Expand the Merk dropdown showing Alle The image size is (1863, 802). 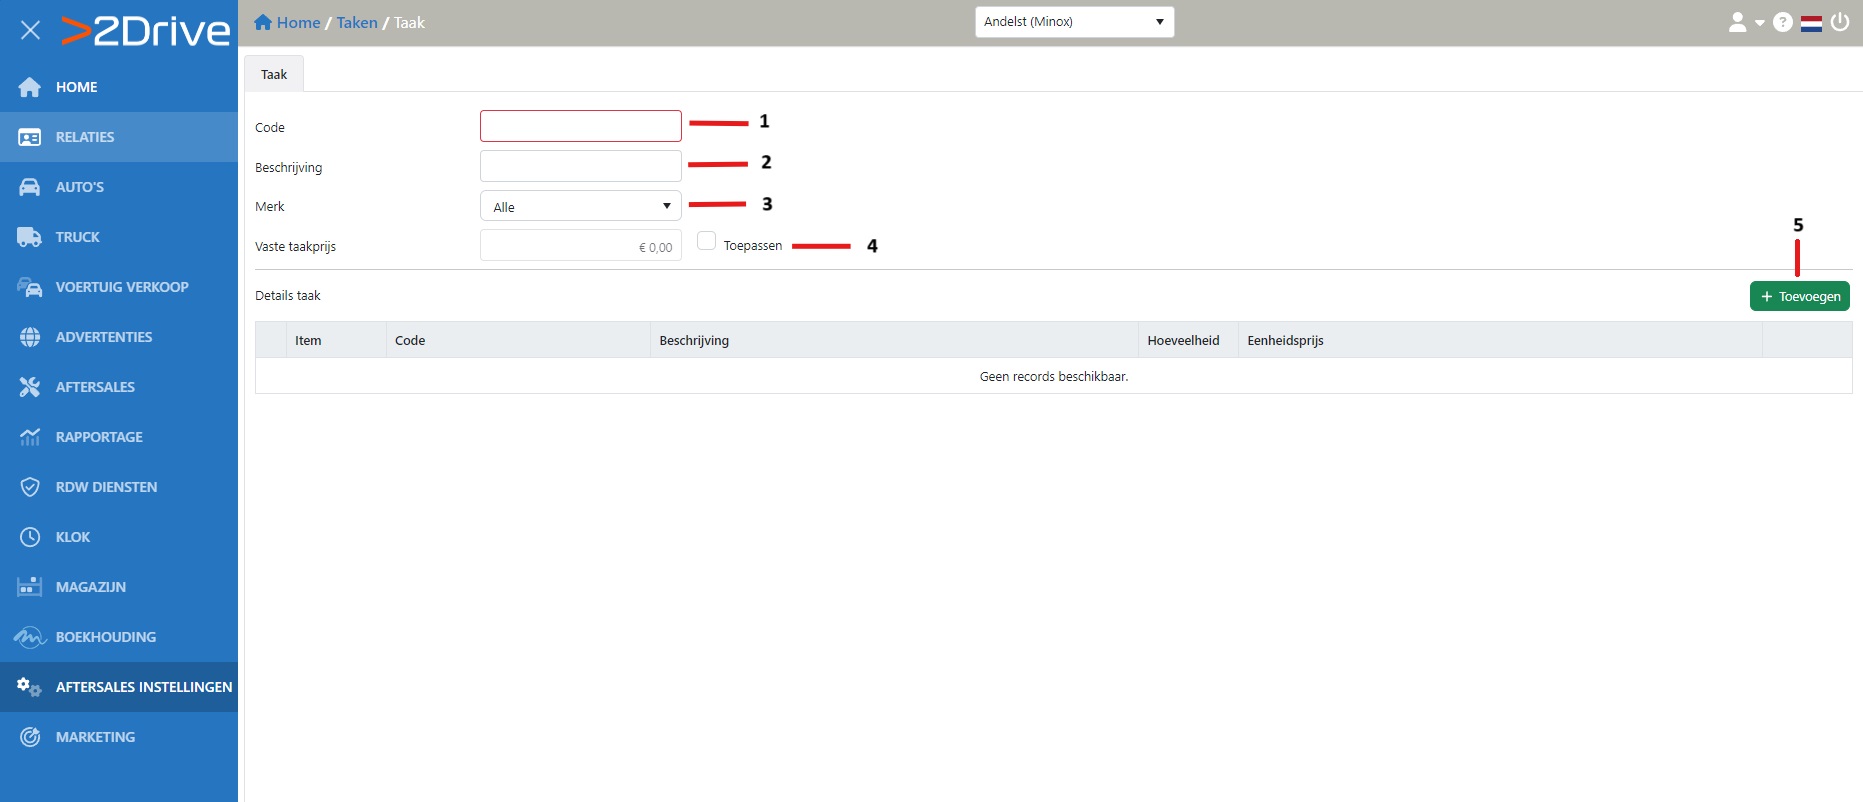tap(580, 206)
